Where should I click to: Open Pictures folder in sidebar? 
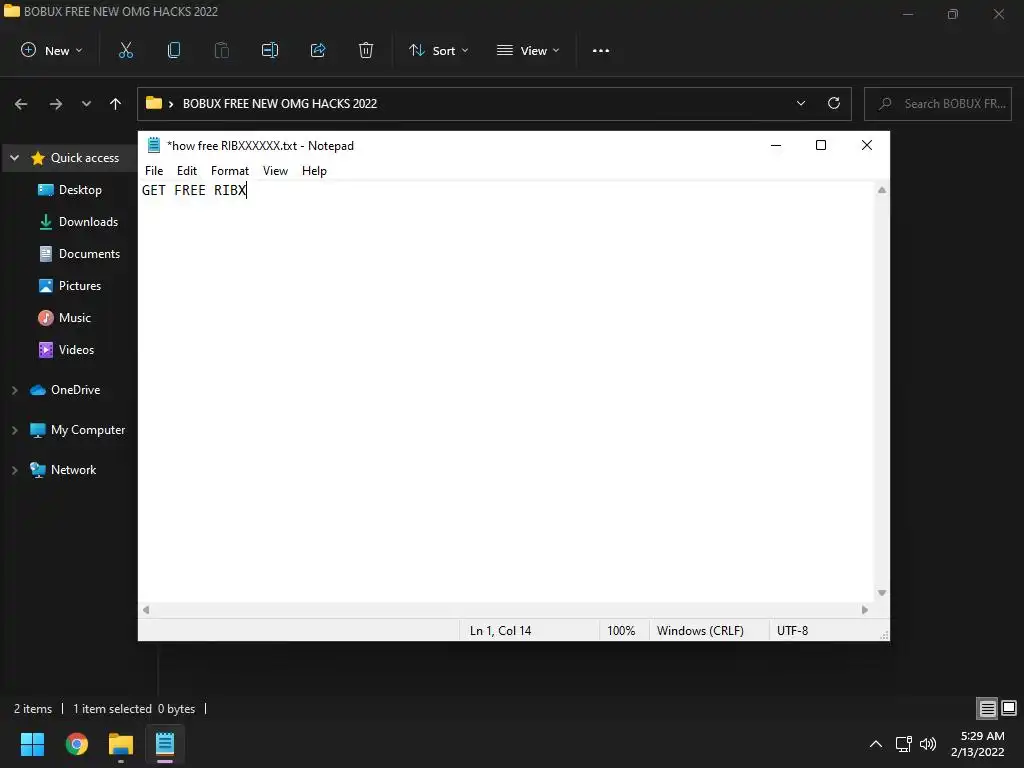70,286
